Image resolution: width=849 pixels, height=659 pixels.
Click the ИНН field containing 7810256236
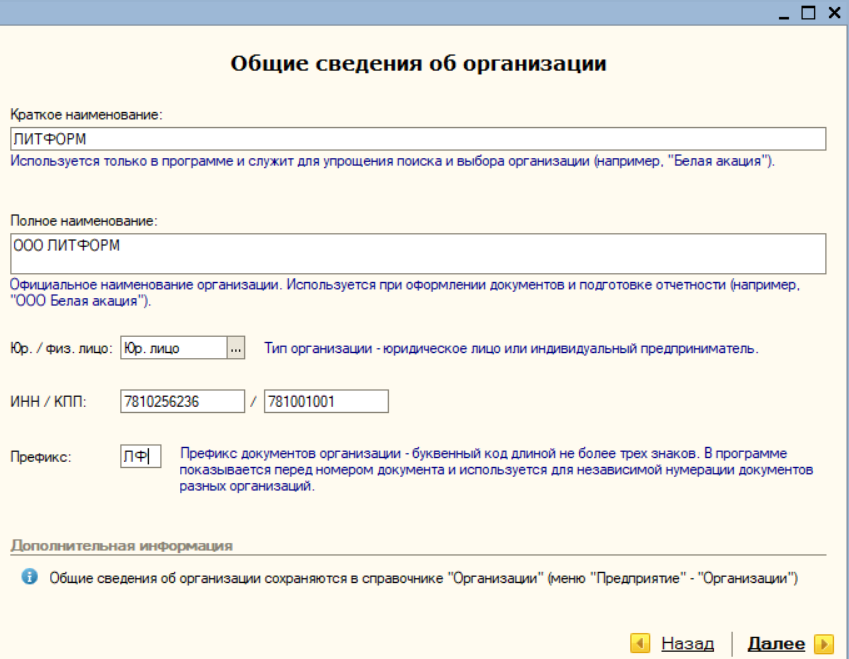tap(182, 401)
